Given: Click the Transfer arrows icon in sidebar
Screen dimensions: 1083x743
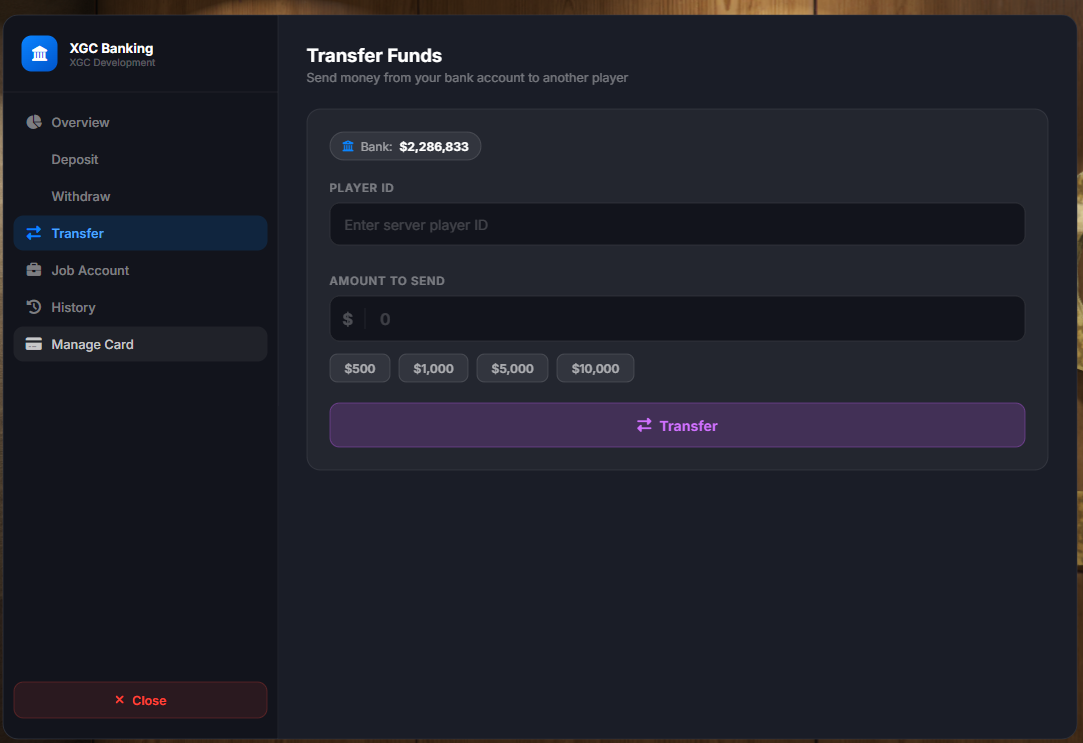Looking at the screenshot, I should pos(34,233).
